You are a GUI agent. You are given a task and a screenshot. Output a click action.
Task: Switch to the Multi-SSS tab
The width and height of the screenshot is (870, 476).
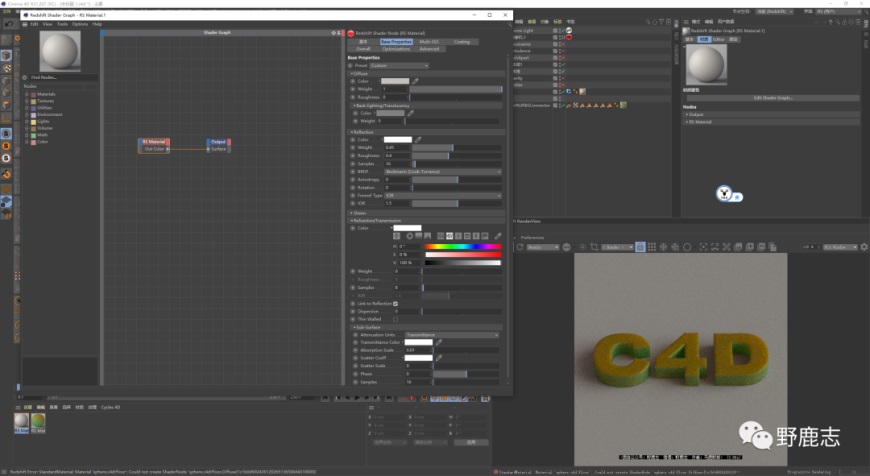(x=429, y=42)
